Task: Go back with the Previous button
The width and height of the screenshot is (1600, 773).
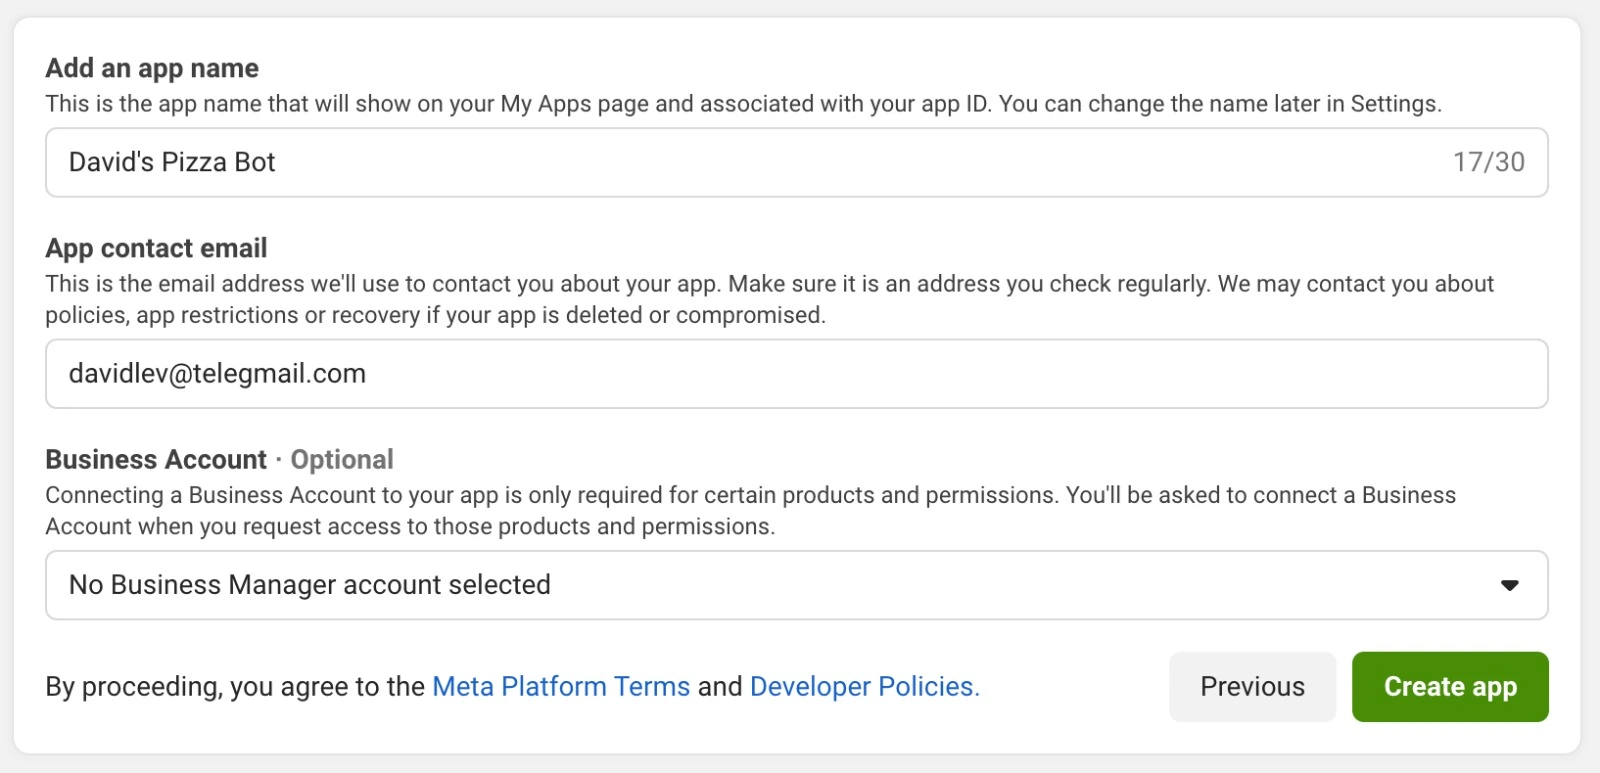Action: coord(1252,687)
